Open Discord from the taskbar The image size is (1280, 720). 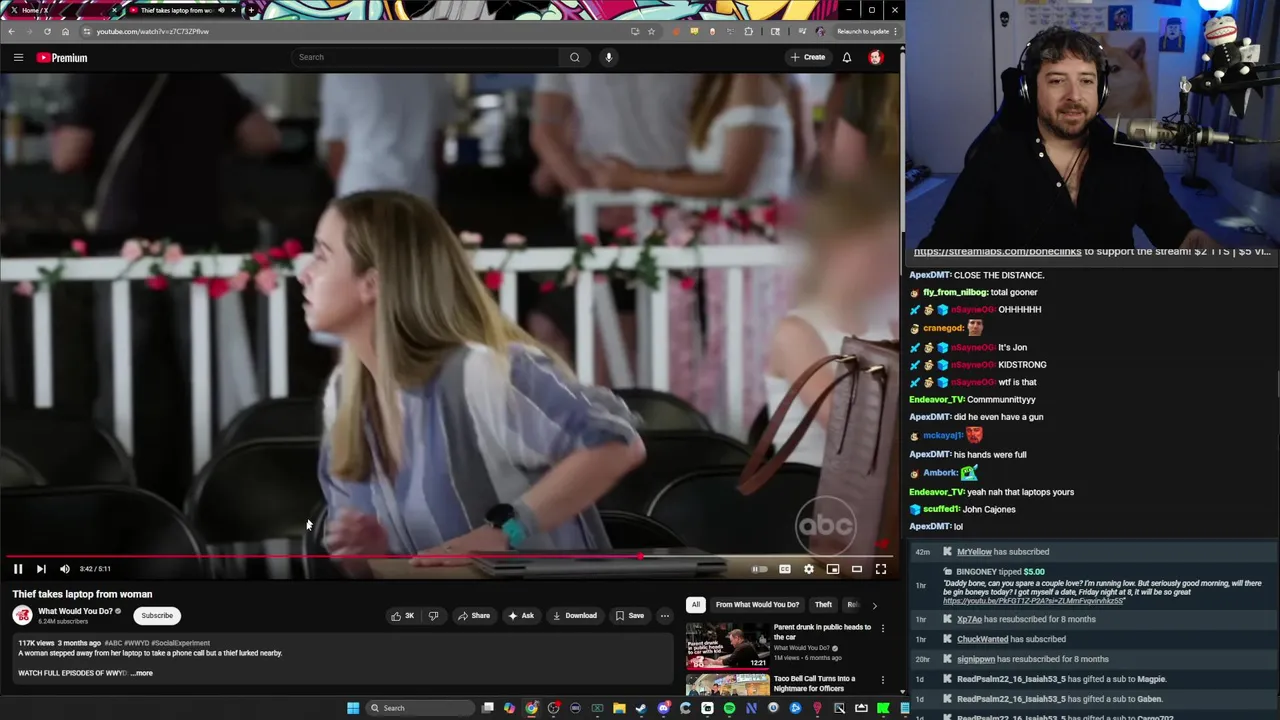pyautogui.click(x=663, y=708)
